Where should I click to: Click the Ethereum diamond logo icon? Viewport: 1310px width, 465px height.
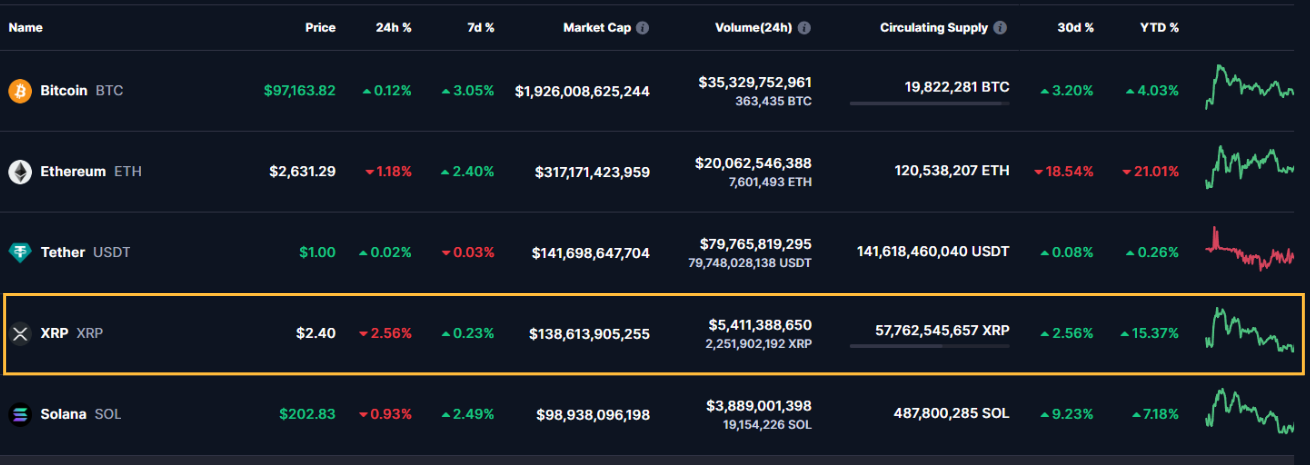pos(20,172)
